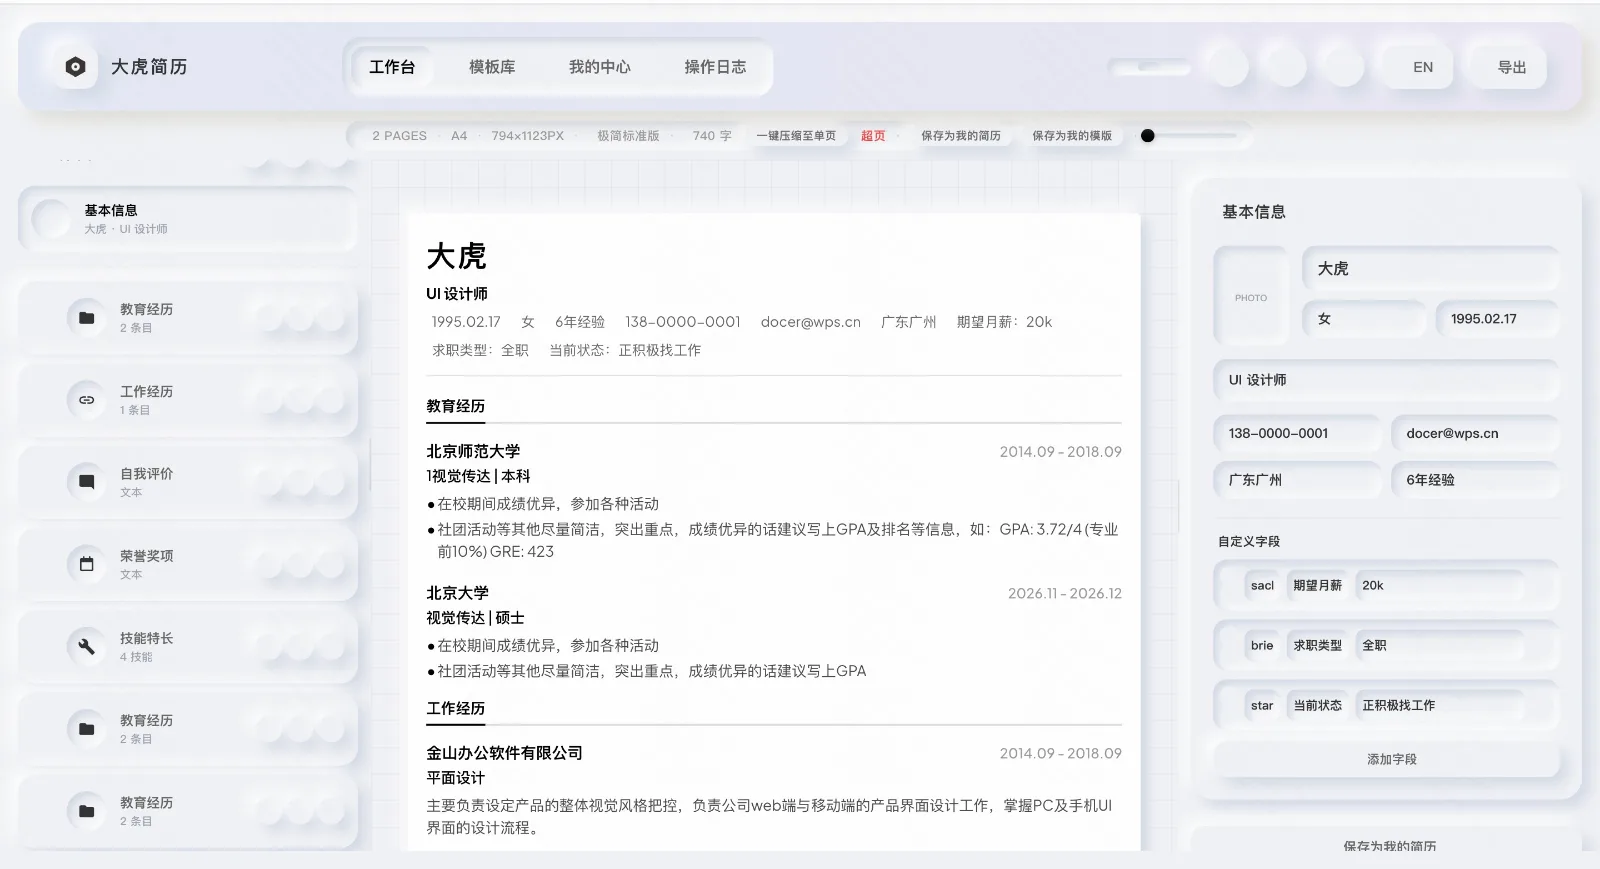The height and width of the screenshot is (869, 1600).
Task: Click the name field containing 大虎
Action: pyautogui.click(x=1430, y=269)
